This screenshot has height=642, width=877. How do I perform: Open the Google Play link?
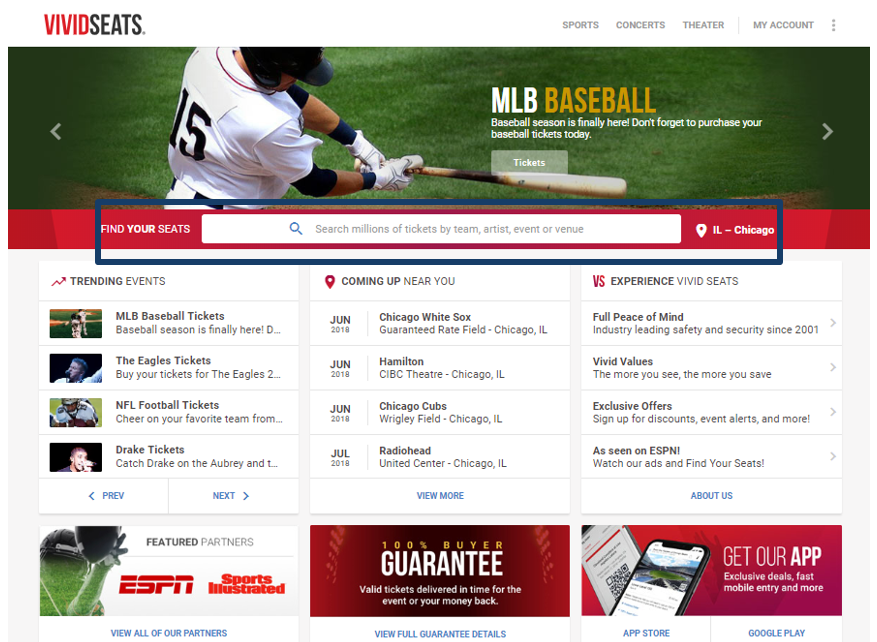(x=776, y=633)
